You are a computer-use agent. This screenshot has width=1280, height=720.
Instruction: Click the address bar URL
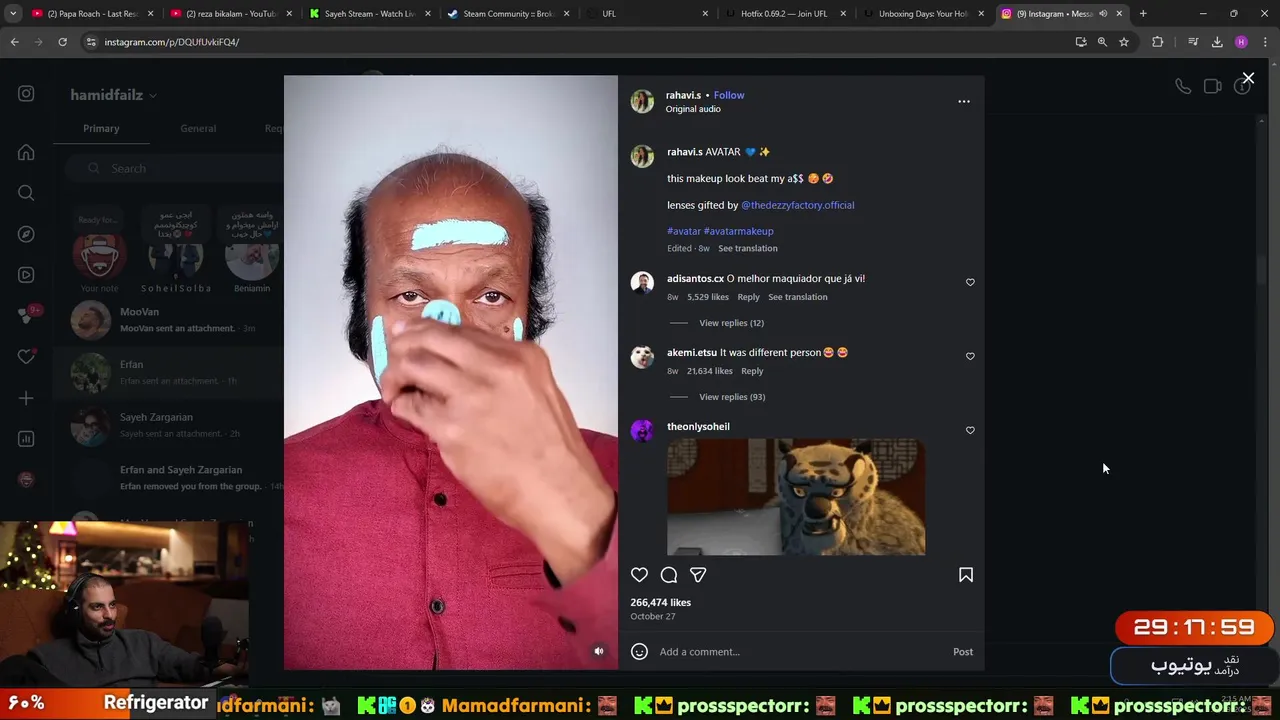pos(172,42)
